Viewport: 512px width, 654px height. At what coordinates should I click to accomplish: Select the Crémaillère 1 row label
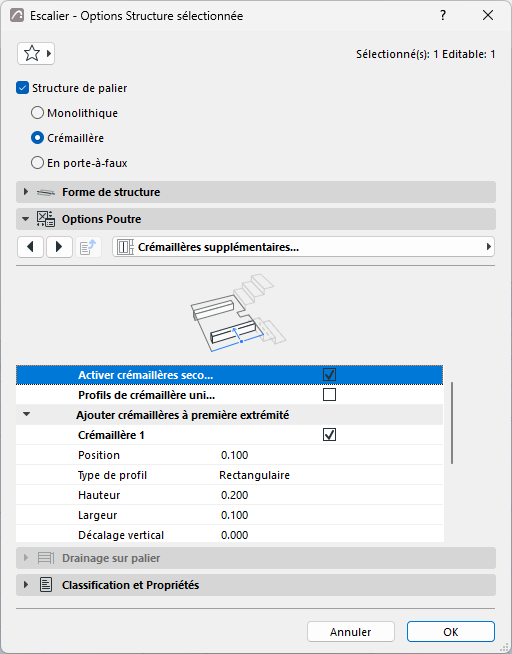(111, 435)
